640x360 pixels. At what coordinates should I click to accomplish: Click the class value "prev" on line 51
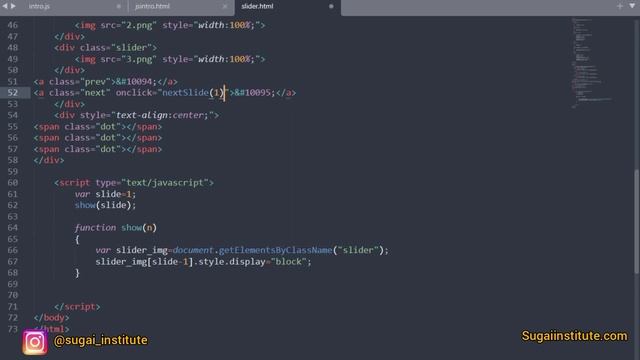coord(95,82)
